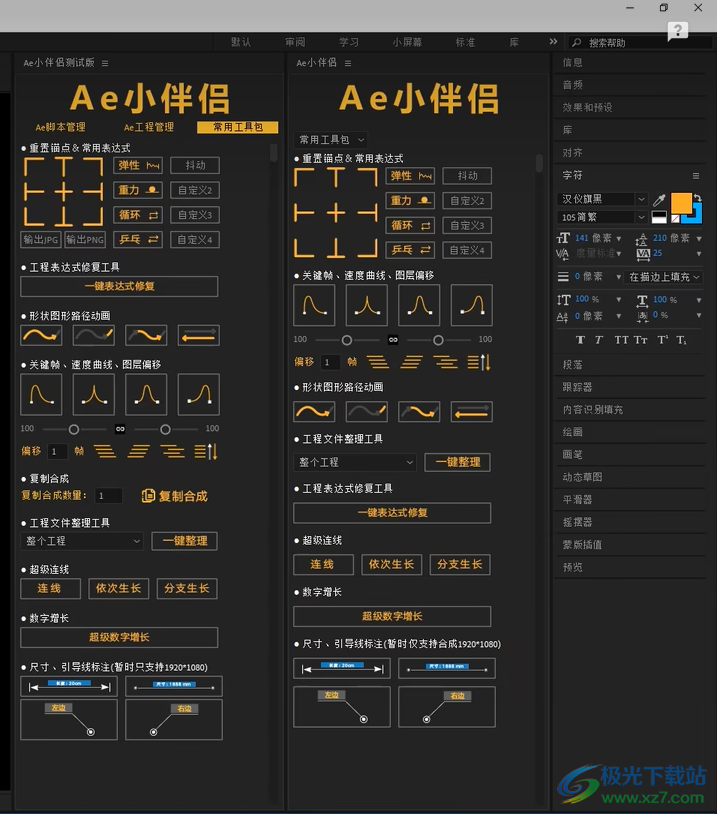
Task: Click third layer offset stagger icon in right panel
Action: [445, 362]
